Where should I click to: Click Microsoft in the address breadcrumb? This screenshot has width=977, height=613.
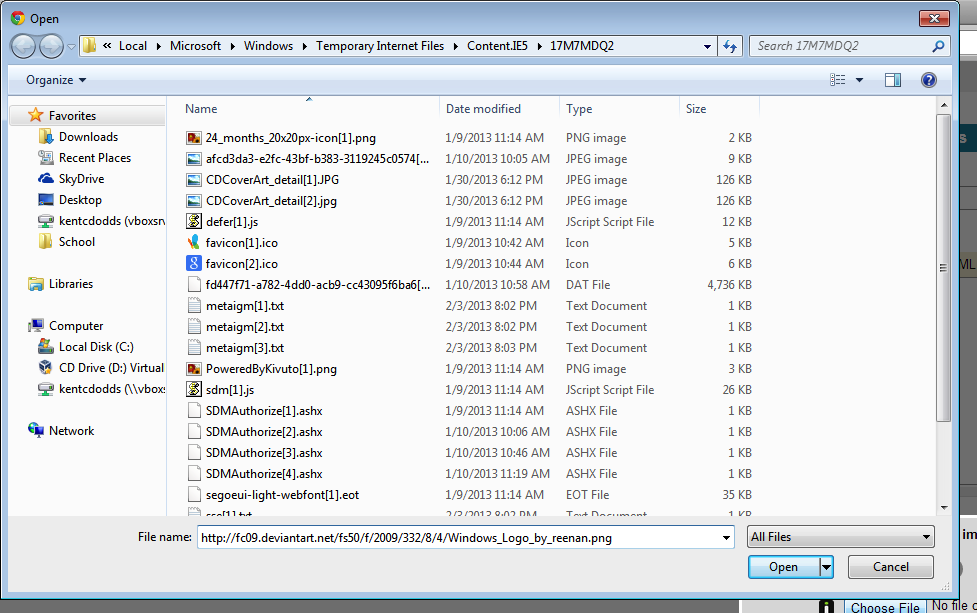(x=196, y=46)
